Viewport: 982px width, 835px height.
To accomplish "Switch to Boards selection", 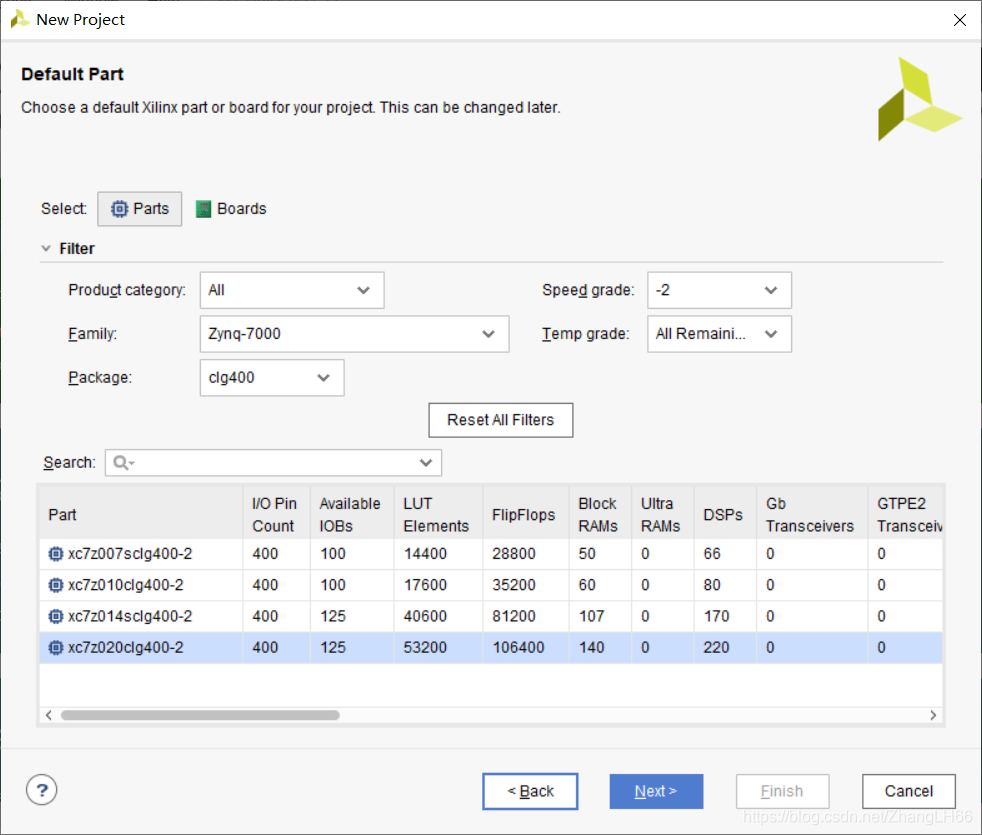I will pyautogui.click(x=231, y=209).
